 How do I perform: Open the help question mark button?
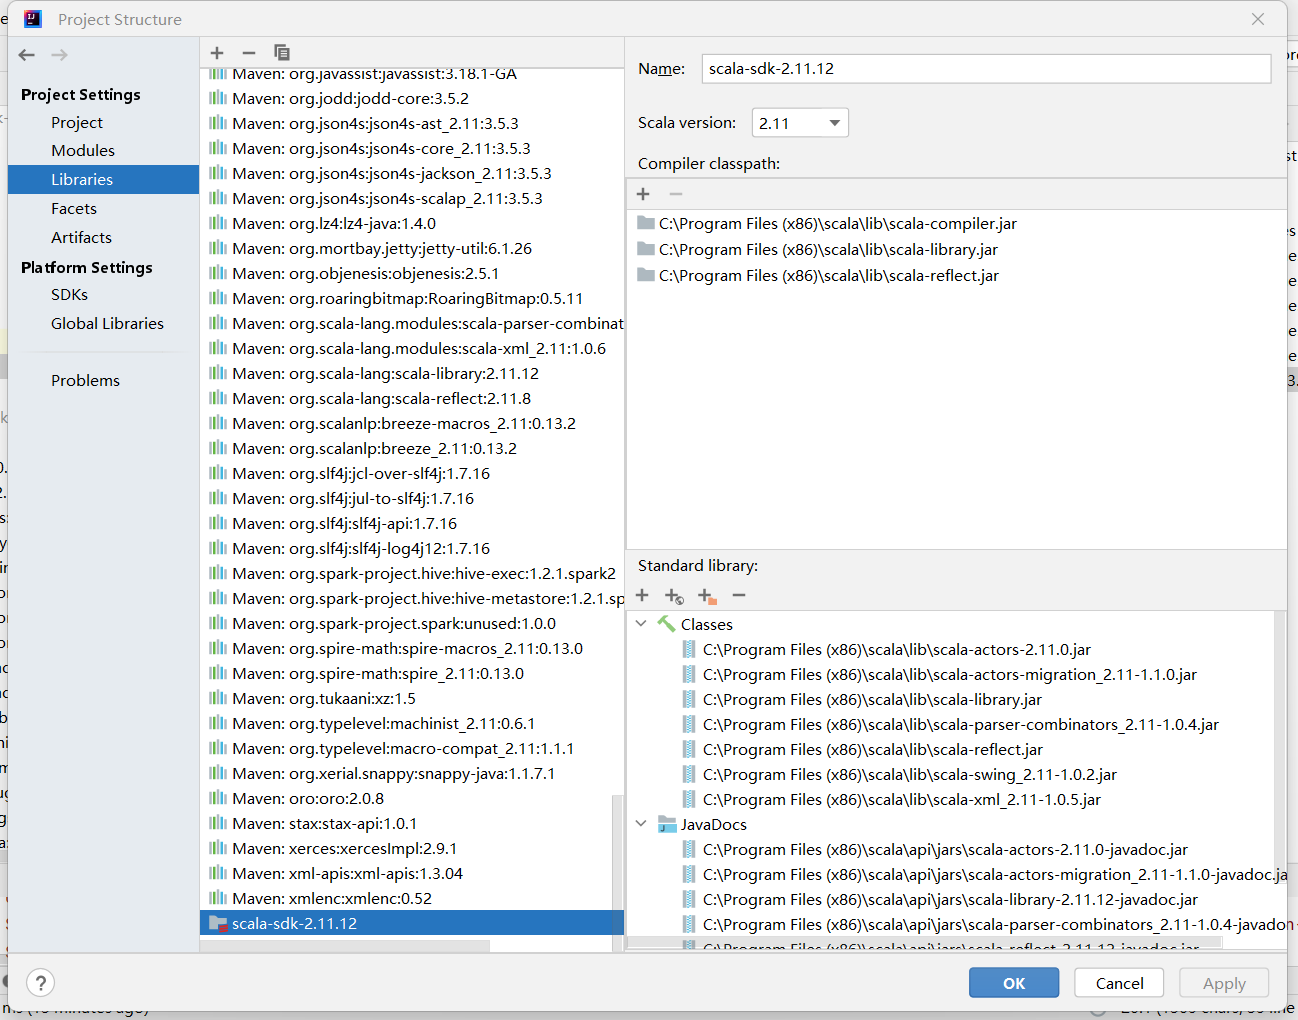[x=41, y=983]
